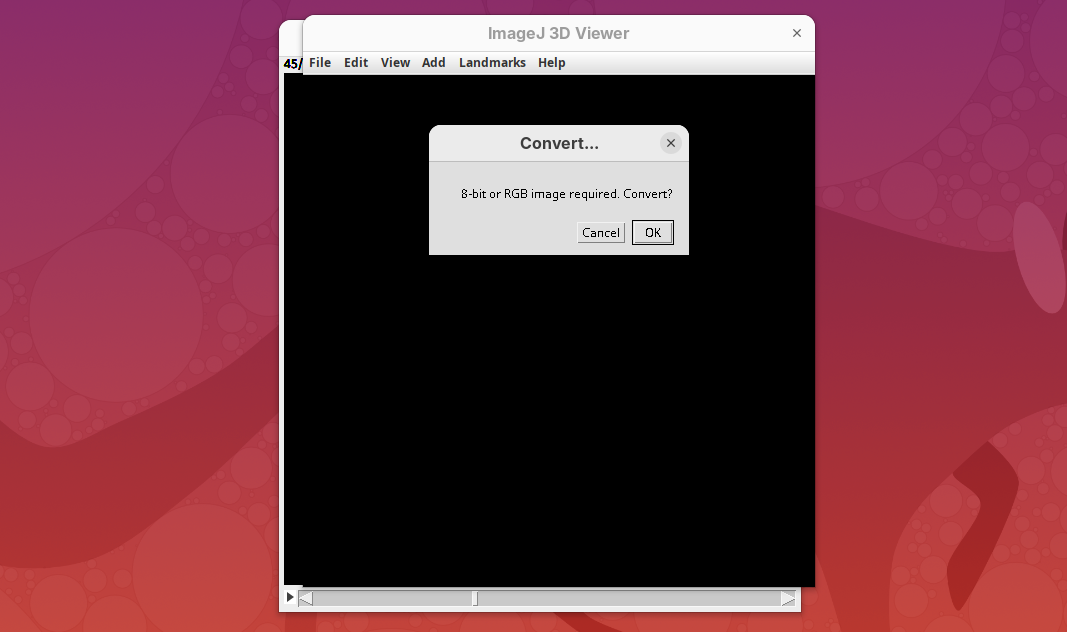This screenshot has height=632, width=1067.
Task: Click the 8-bit or RGB message text
Action: [x=566, y=194]
